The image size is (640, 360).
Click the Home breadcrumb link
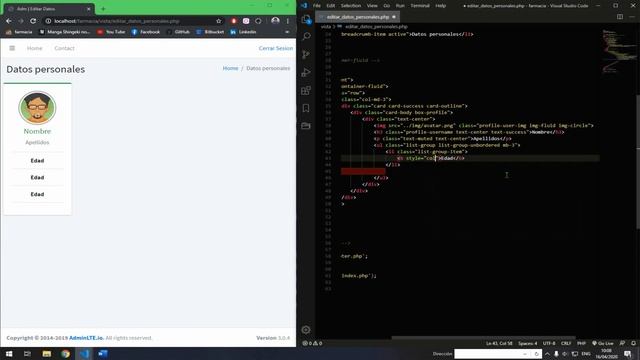click(230, 68)
